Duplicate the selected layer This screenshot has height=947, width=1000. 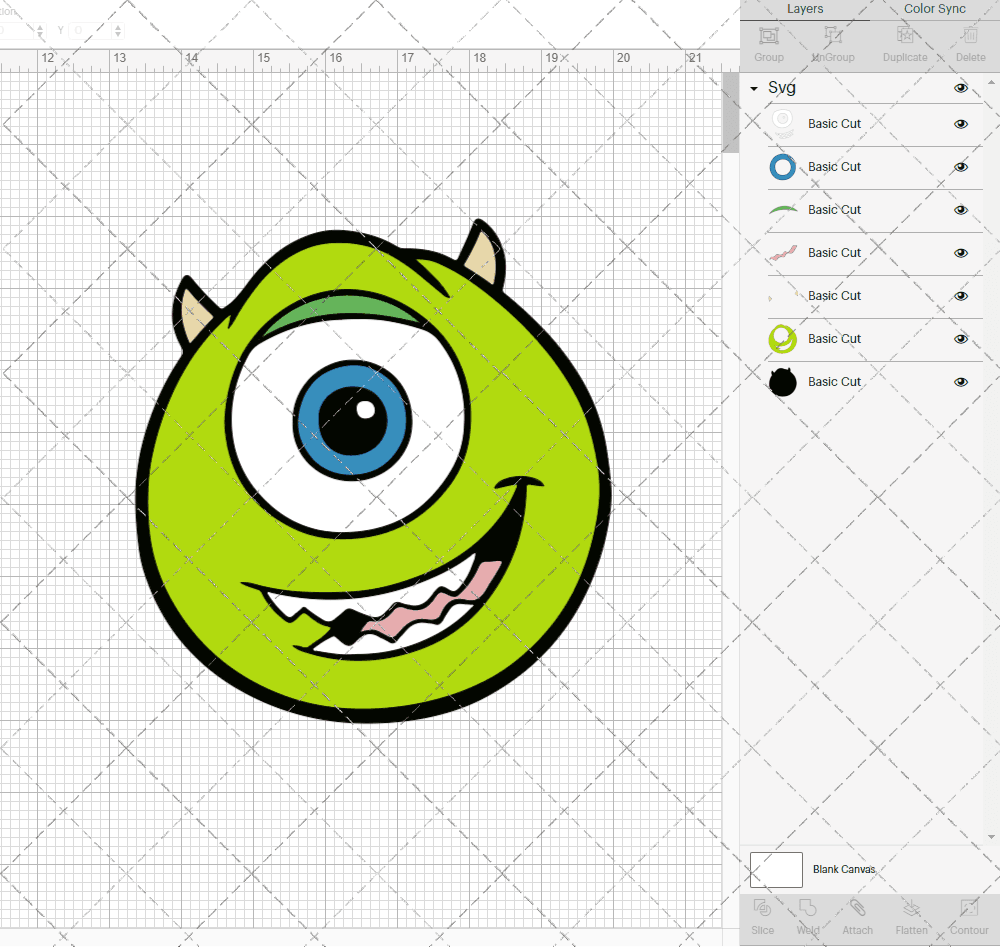pyautogui.click(x=905, y=37)
